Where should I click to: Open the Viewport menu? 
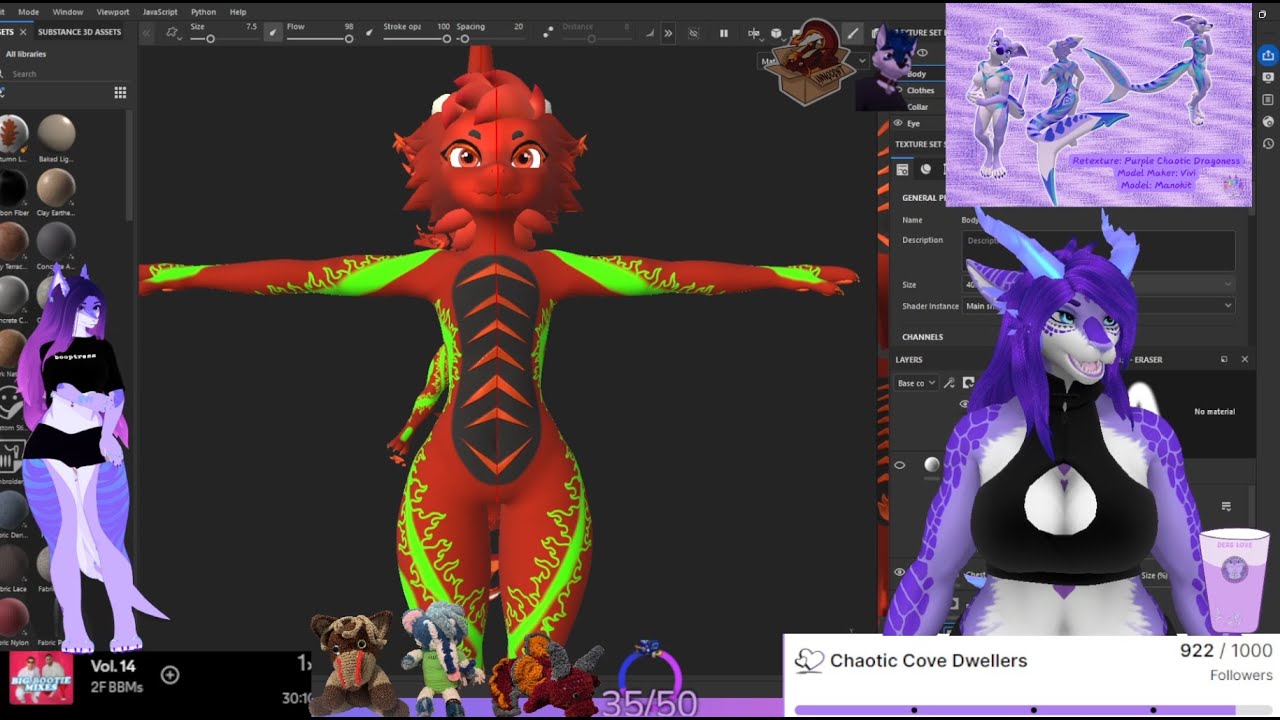click(113, 12)
